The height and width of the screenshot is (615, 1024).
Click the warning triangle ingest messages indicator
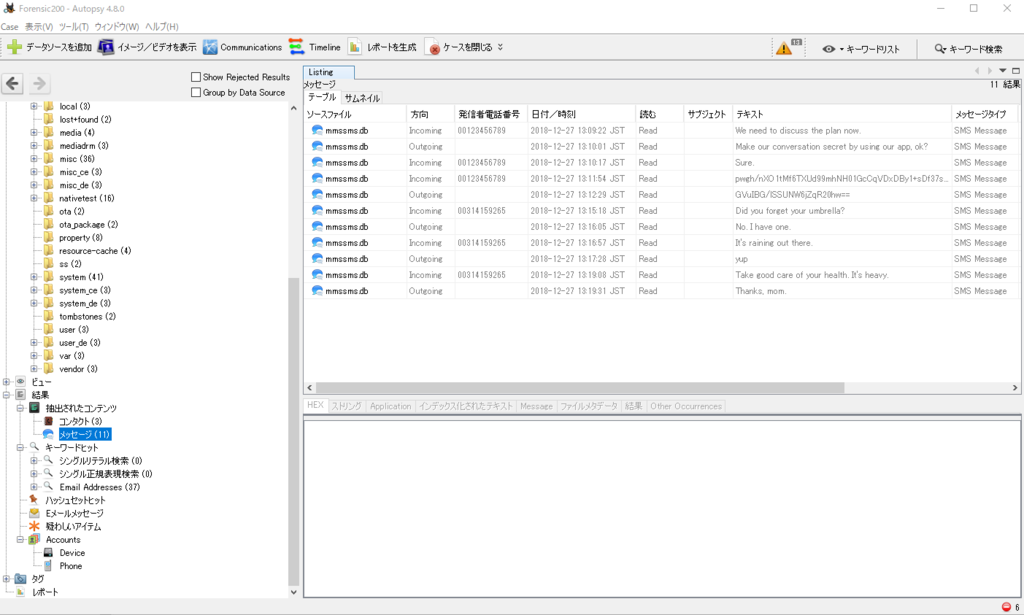[x=786, y=45]
